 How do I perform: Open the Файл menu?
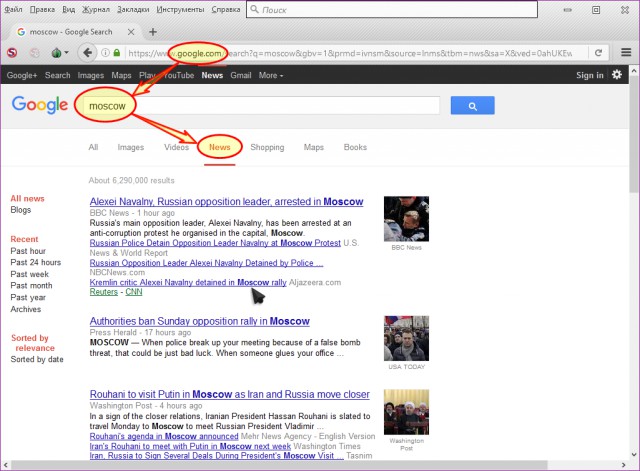(x=13, y=9)
